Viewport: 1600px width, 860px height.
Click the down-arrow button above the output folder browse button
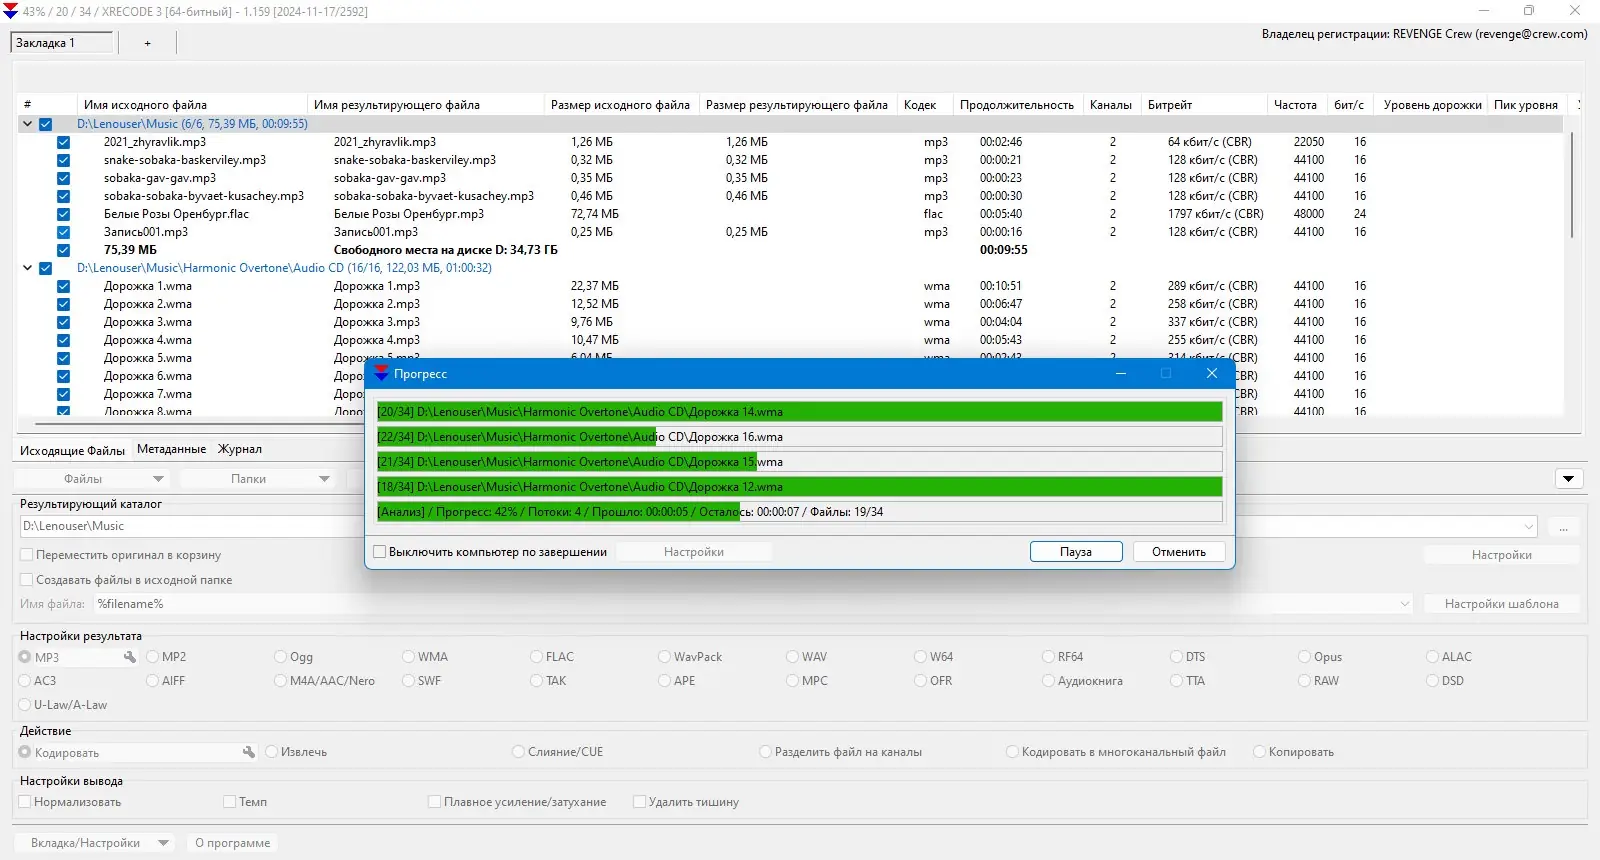coord(1569,479)
